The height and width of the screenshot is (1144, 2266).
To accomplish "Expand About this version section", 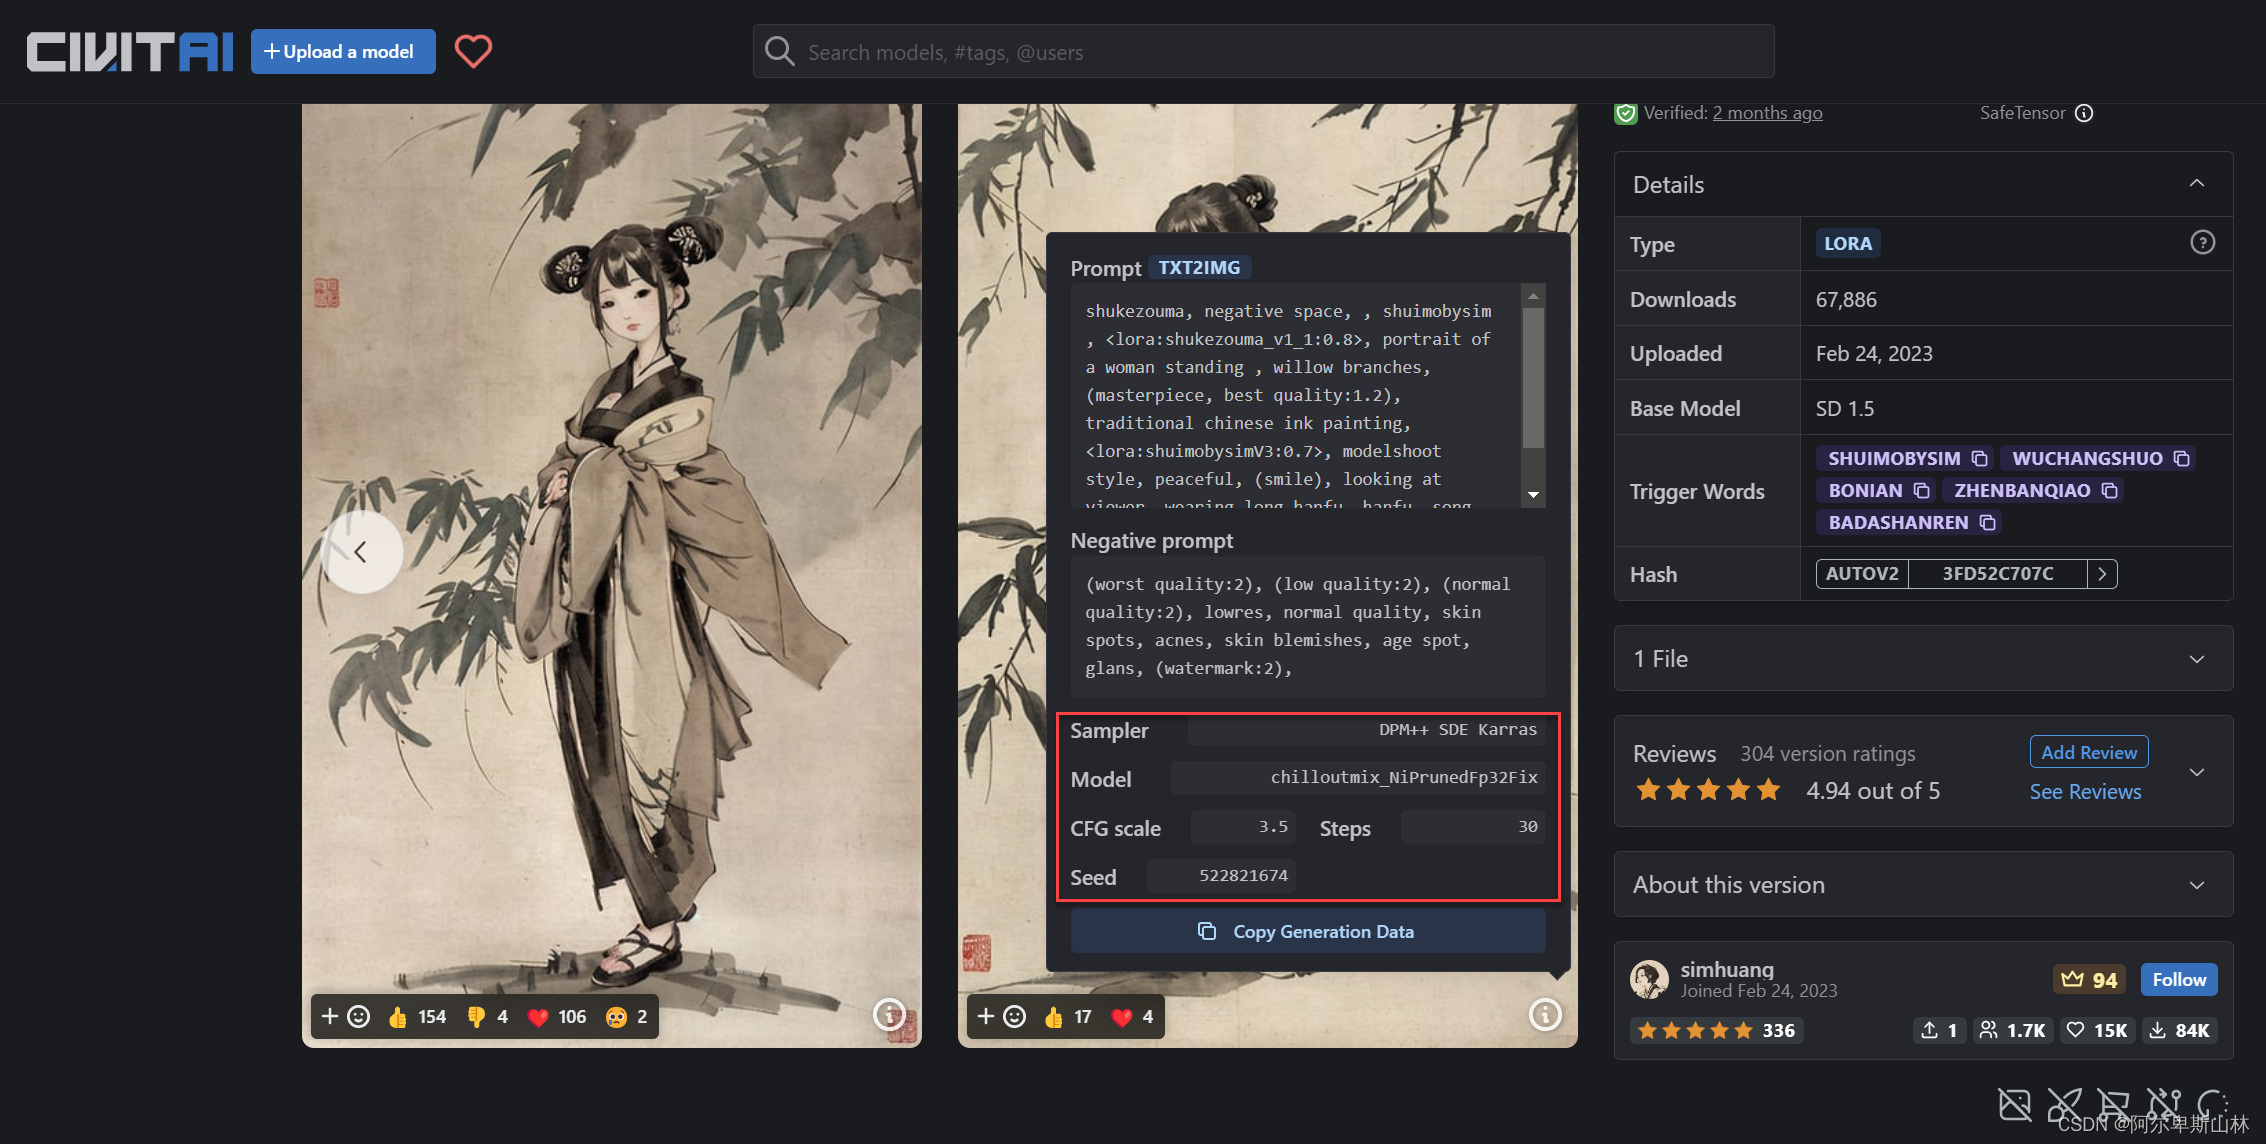I will 2196,885.
